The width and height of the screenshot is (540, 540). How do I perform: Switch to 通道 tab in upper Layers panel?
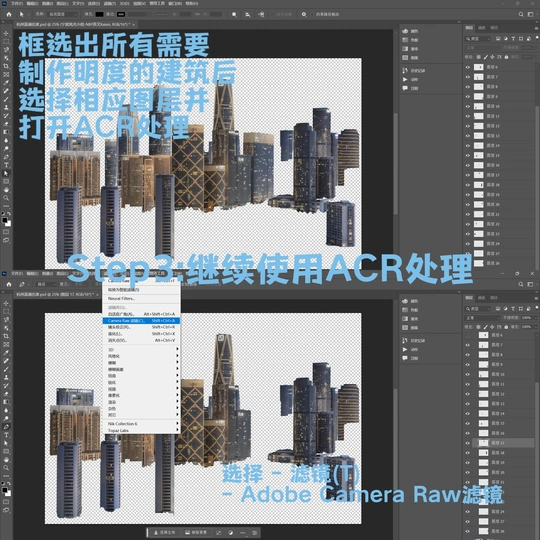(482, 28)
